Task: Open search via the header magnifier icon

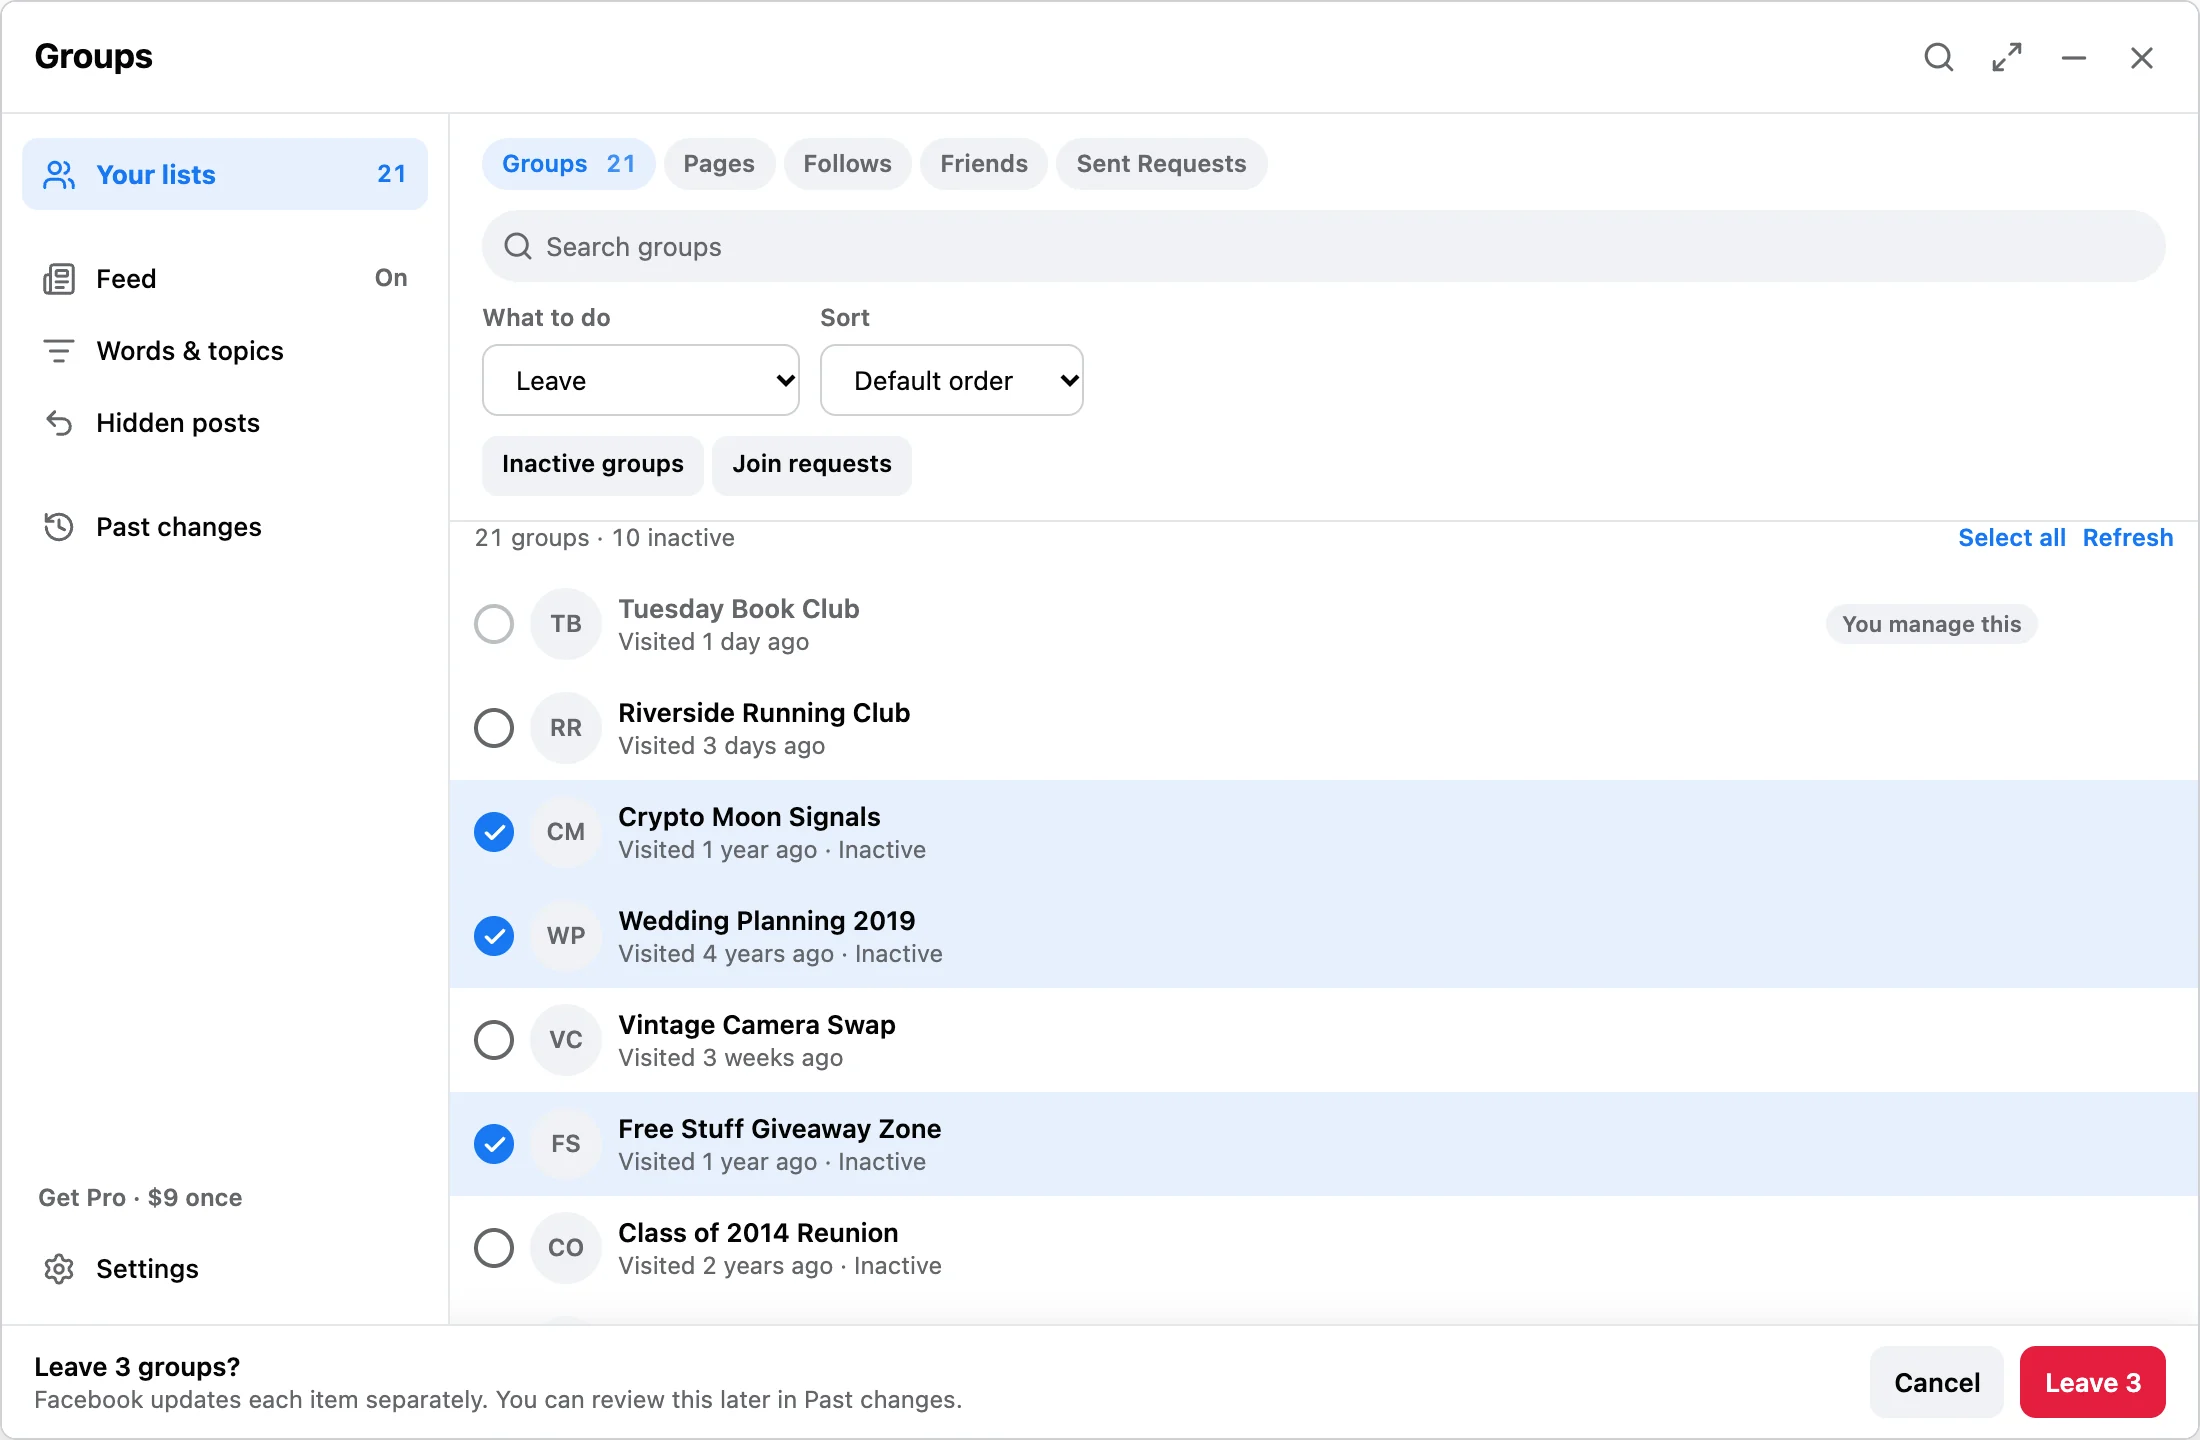Action: click(1939, 58)
